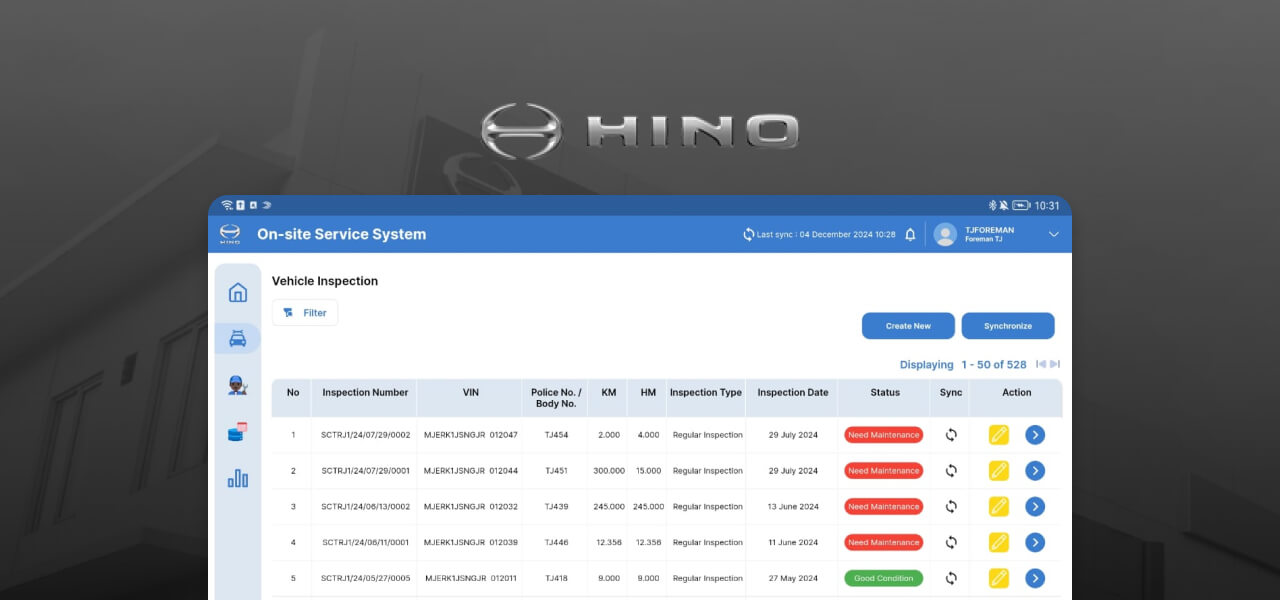Click the notification bell icon
This screenshot has width=1280, height=600.
point(910,235)
